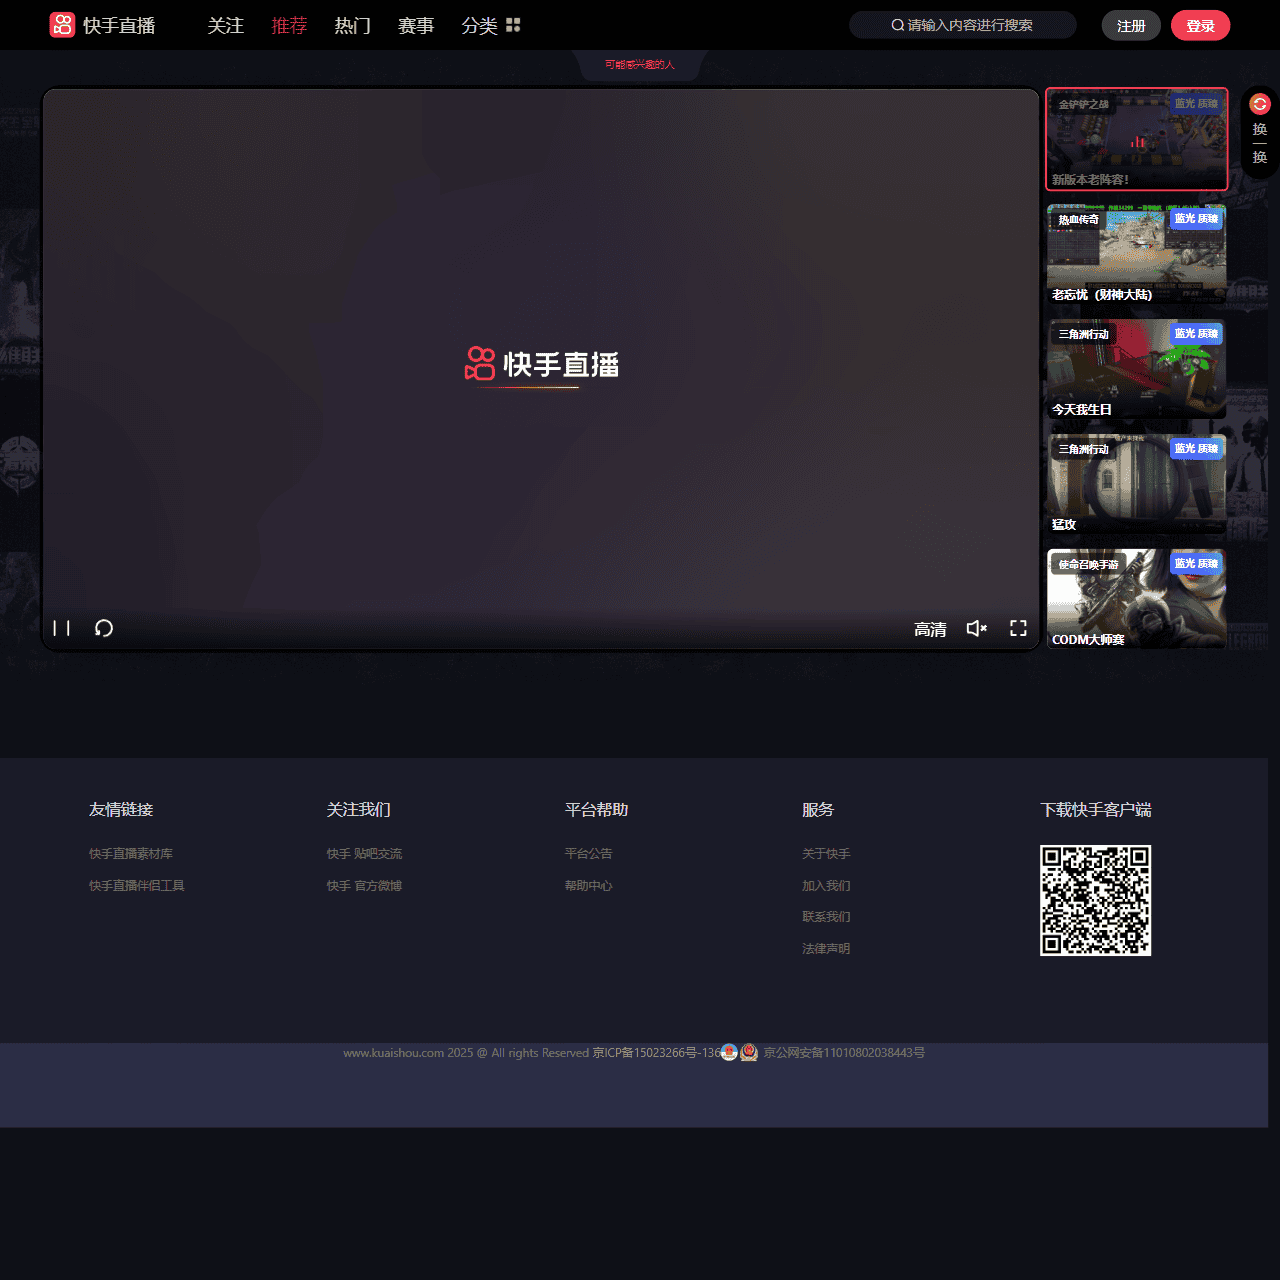1280x1280 pixels.
Task: Open the 高清 quality selector
Action: tap(930, 629)
